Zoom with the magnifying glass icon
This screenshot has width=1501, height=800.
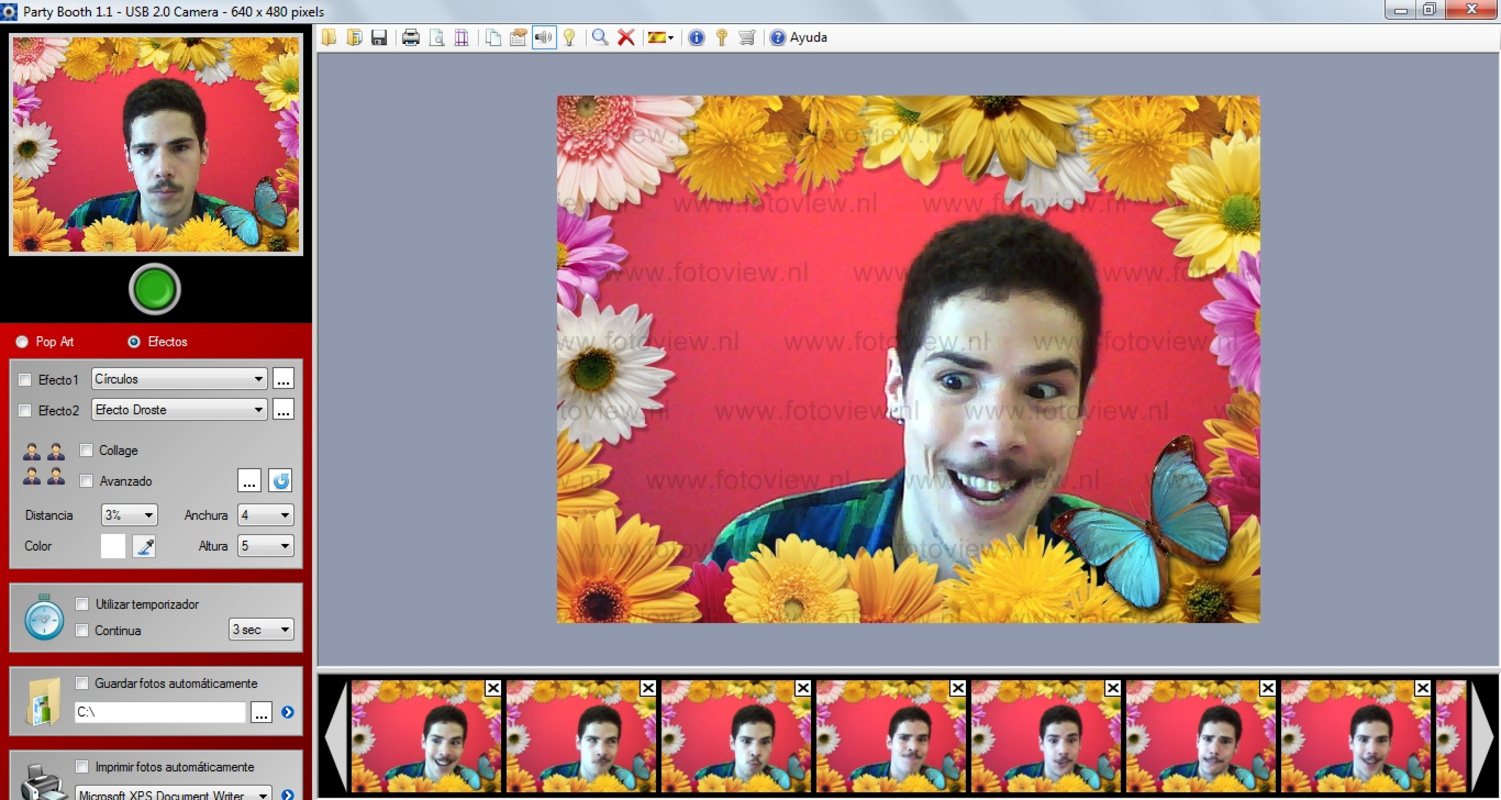(600, 38)
